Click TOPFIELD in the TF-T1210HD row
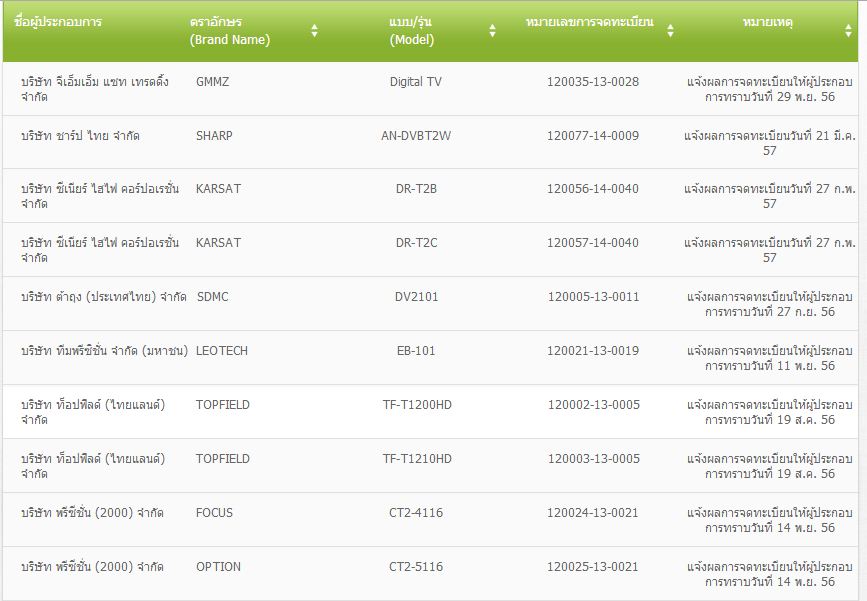Viewport: 867px width, 601px height. [x=223, y=459]
